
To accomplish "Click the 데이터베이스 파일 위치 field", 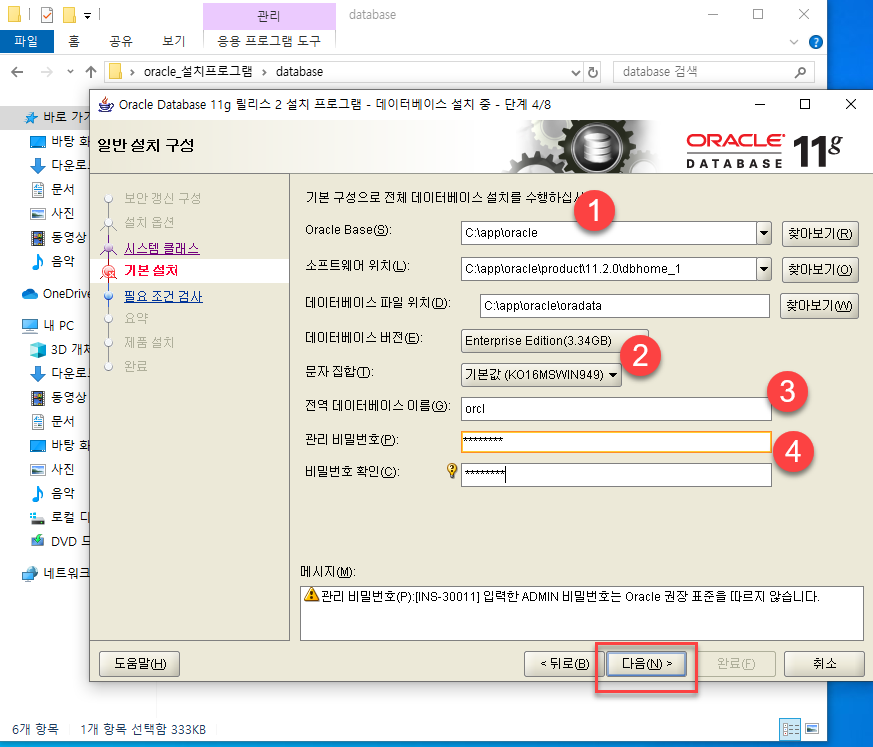I will 625,306.
